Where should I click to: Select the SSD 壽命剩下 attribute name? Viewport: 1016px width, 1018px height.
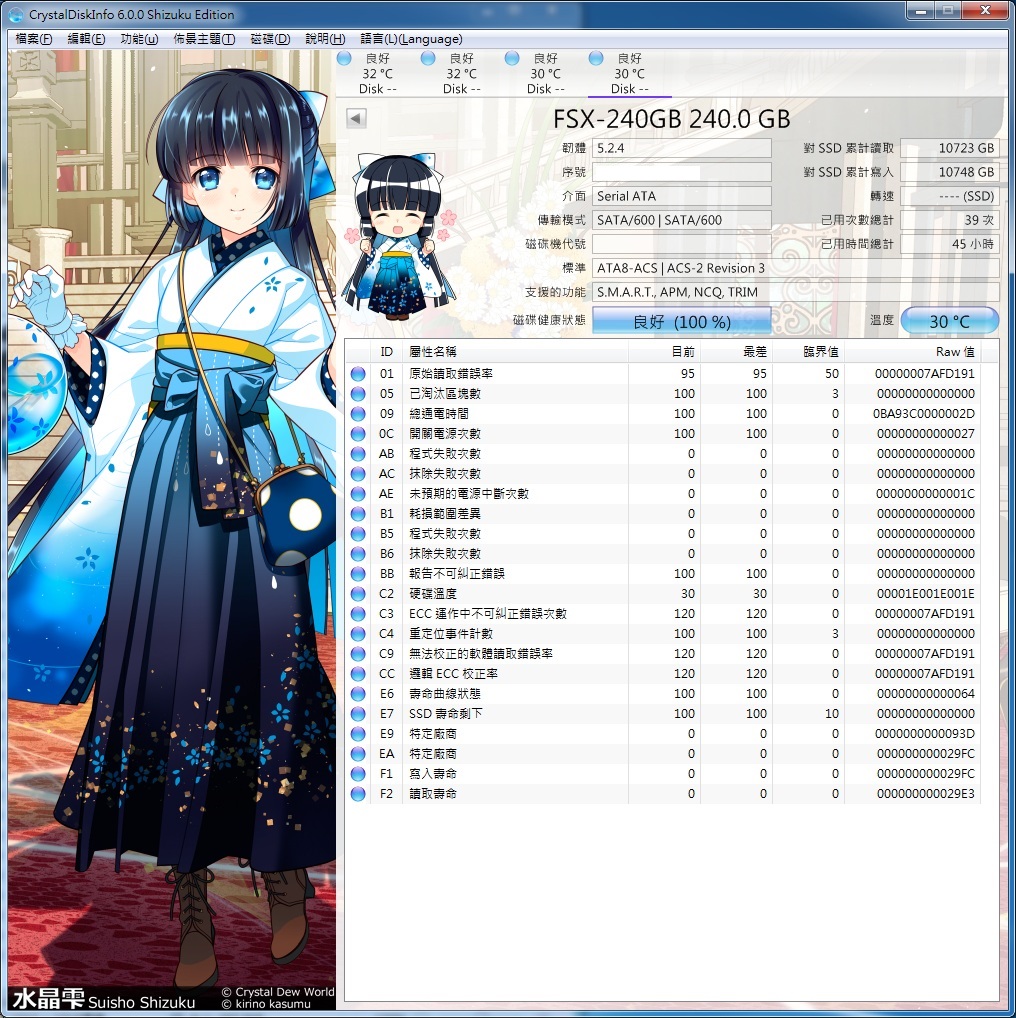445,714
